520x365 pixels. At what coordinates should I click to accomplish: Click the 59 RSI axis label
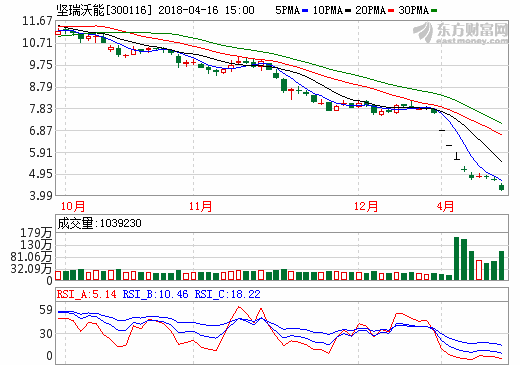coord(46,310)
